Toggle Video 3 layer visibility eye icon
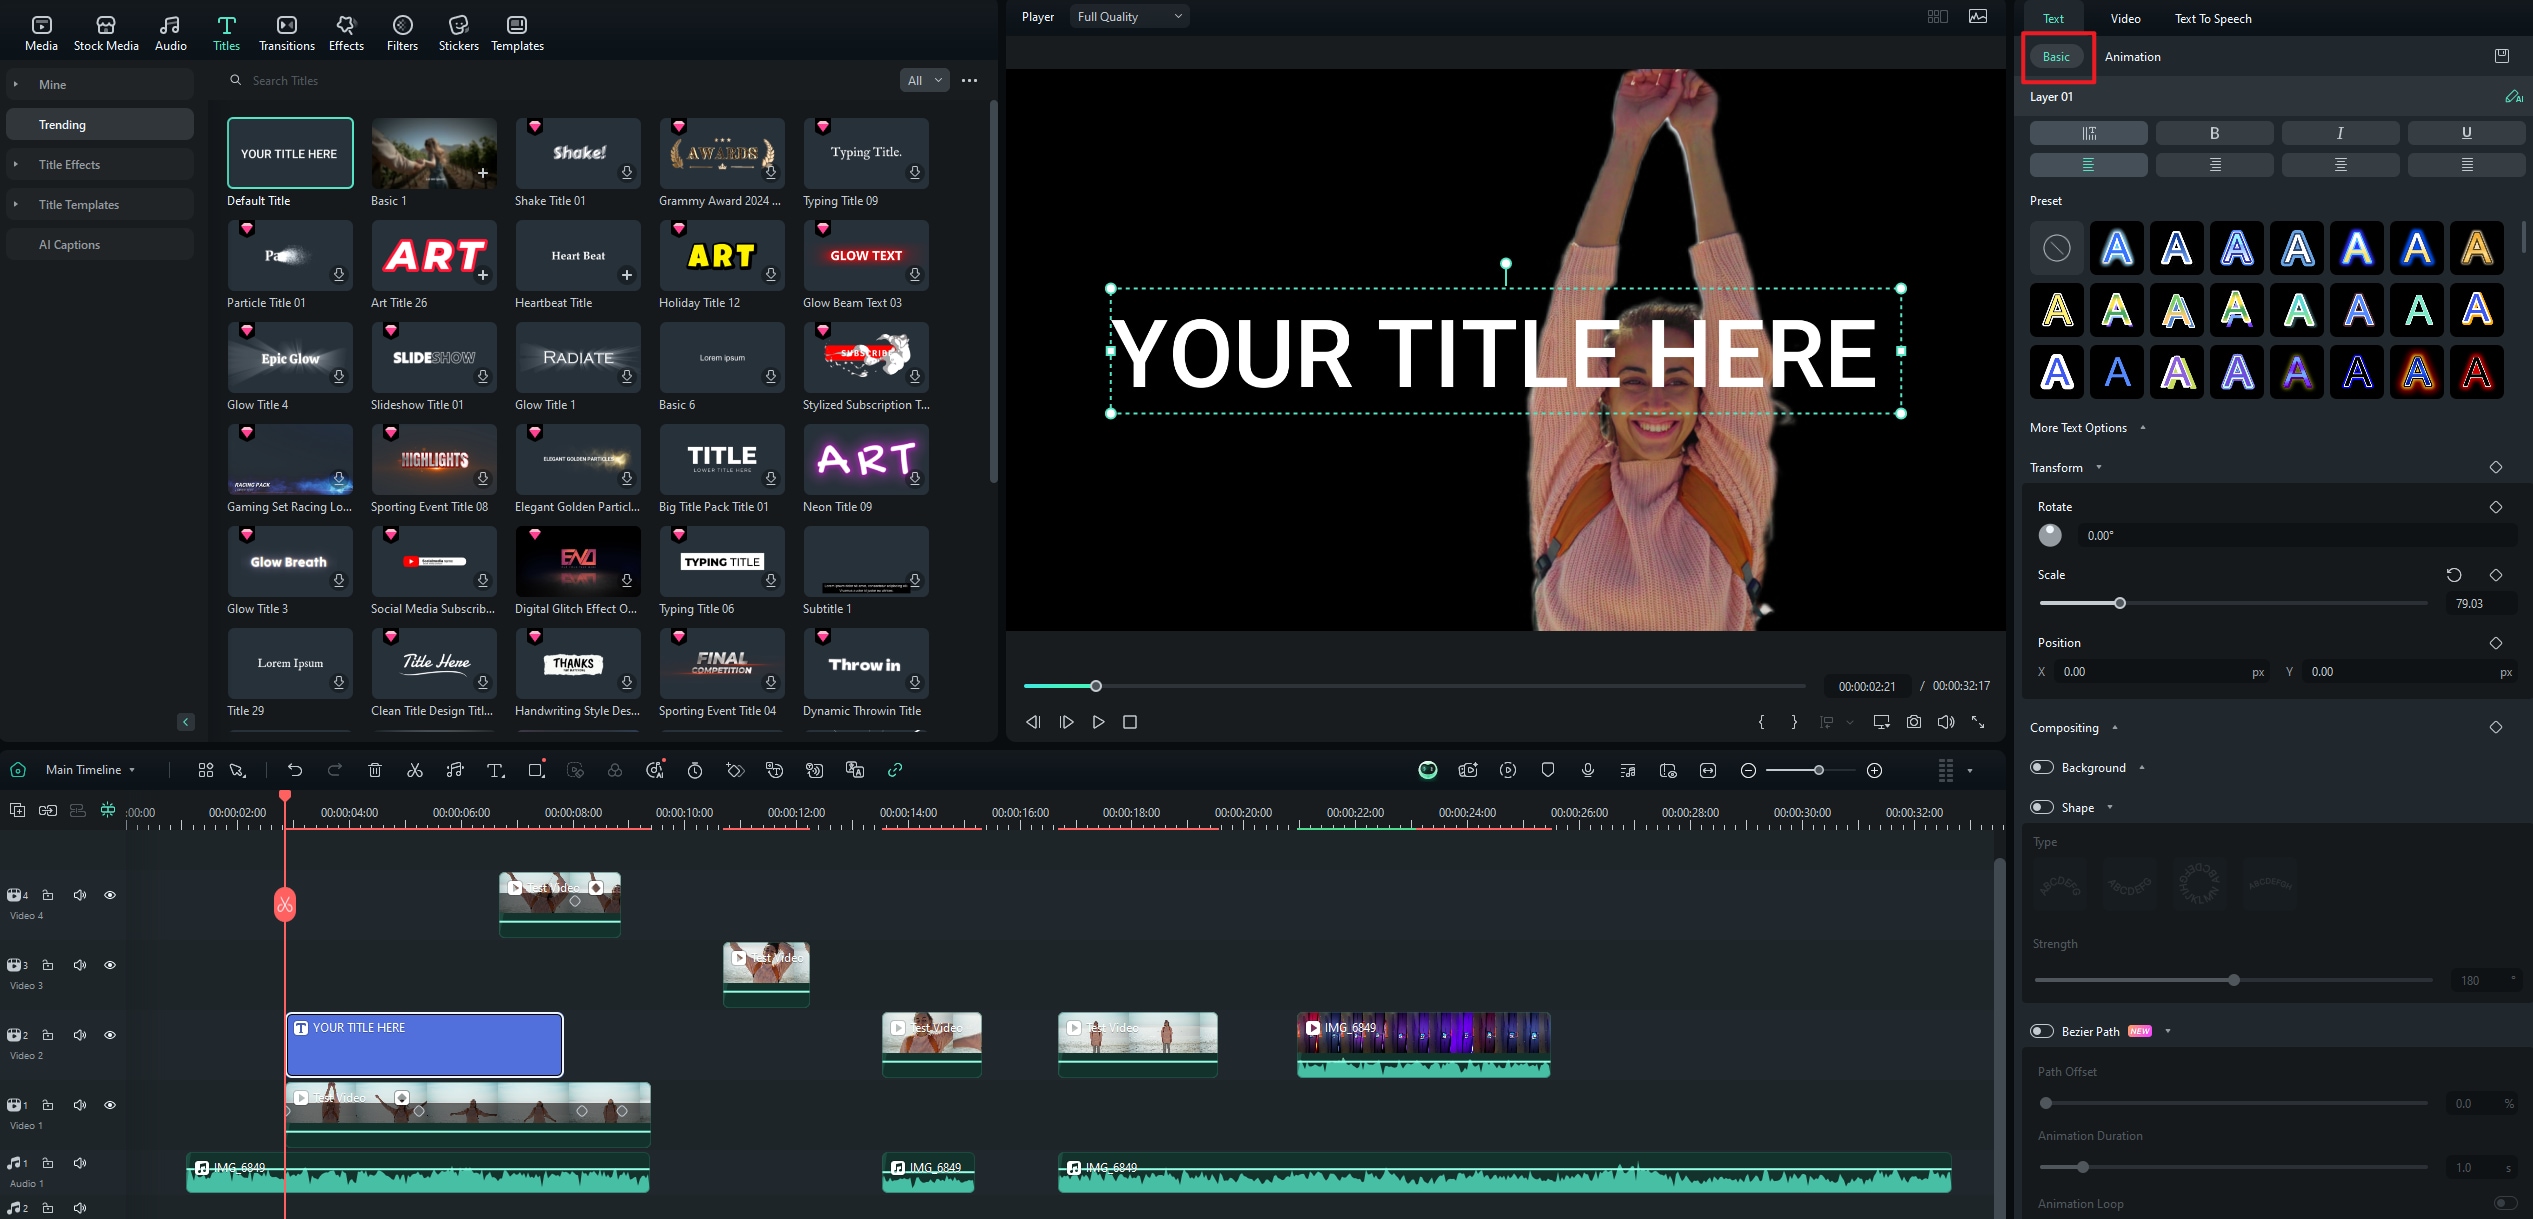Viewport: 2533px width, 1219px height. [110, 964]
